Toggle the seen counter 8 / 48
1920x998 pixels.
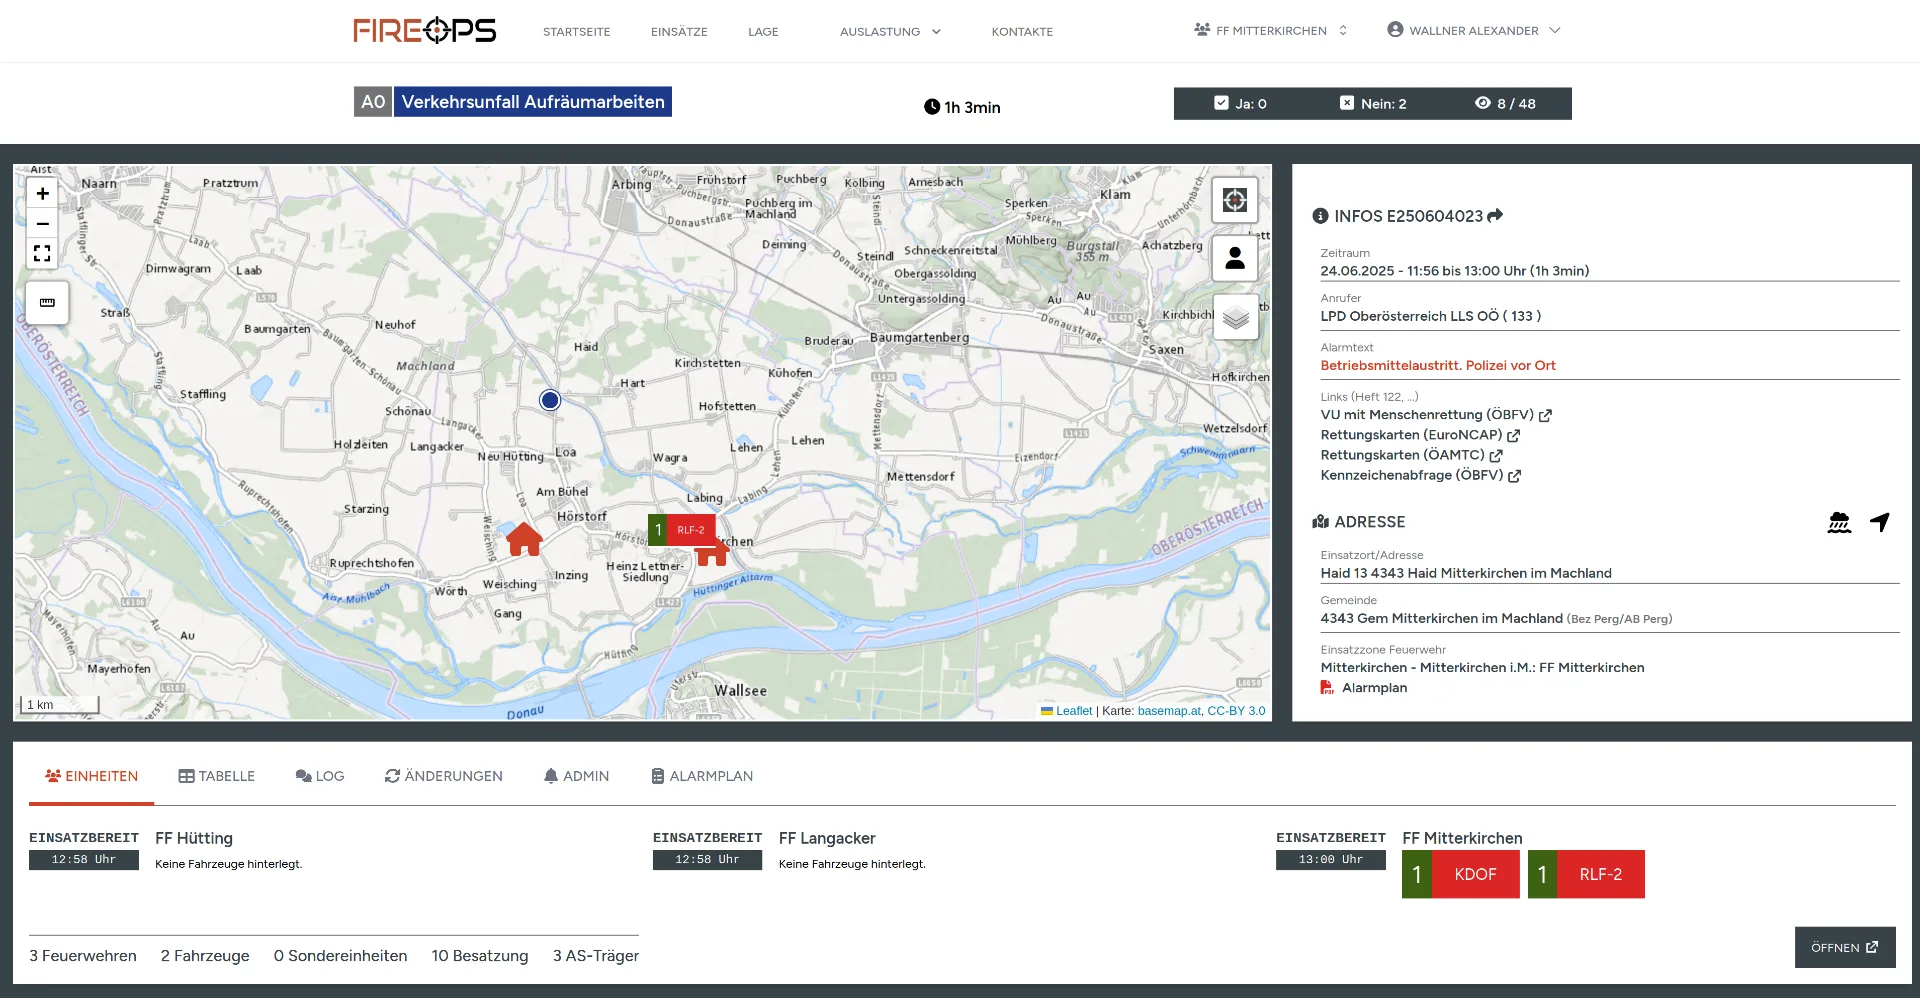pyautogui.click(x=1505, y=103)
